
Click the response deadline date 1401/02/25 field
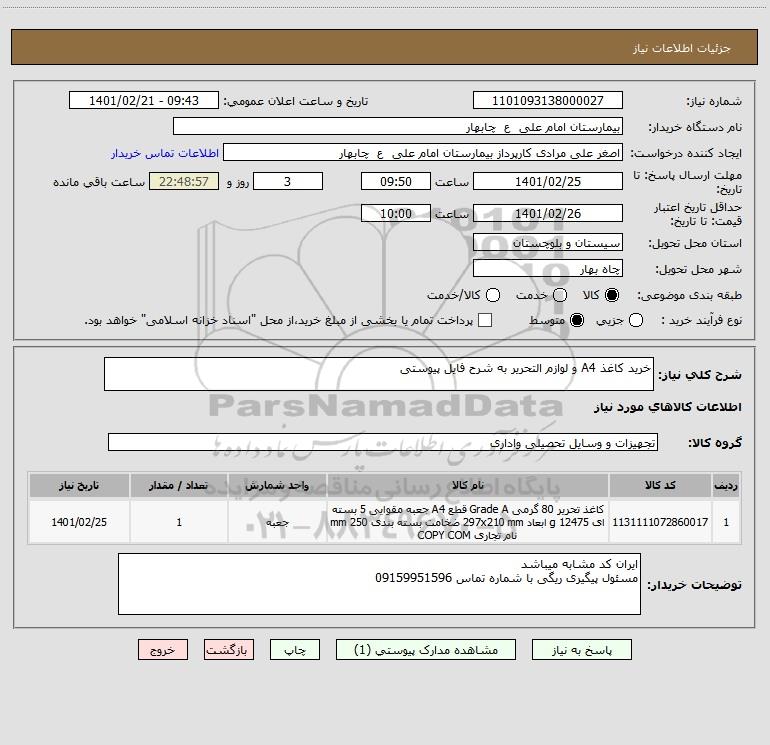tap(548, 181)
